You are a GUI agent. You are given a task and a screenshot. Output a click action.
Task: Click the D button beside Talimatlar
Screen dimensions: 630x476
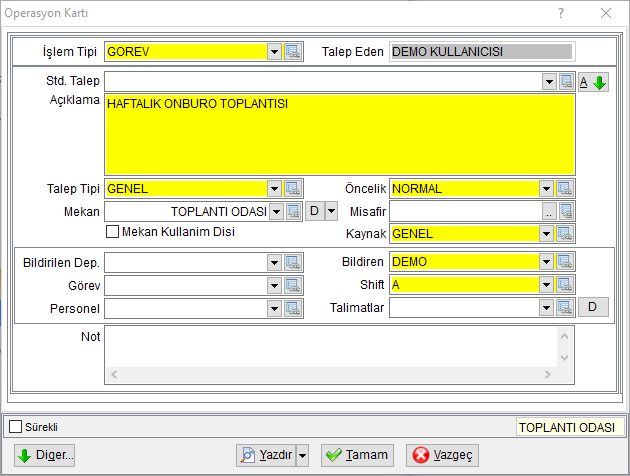click(x=593, y=307)
